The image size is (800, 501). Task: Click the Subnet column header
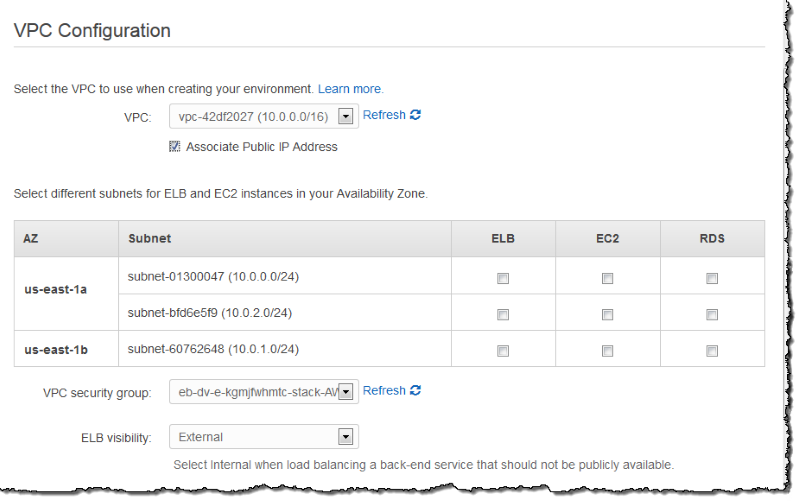(x=150, y=239)
